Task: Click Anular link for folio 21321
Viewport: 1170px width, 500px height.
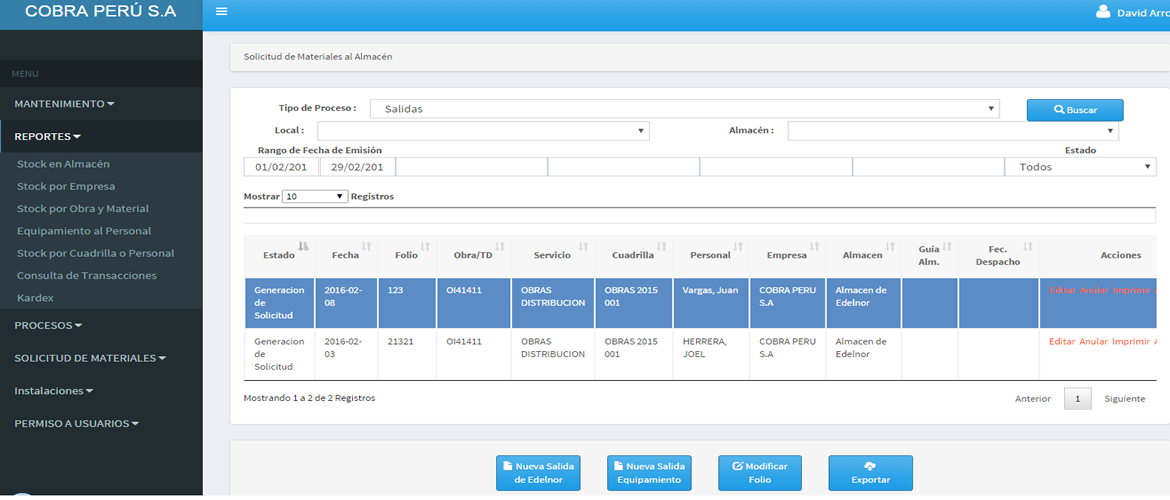Action: tap(1094, 342)
